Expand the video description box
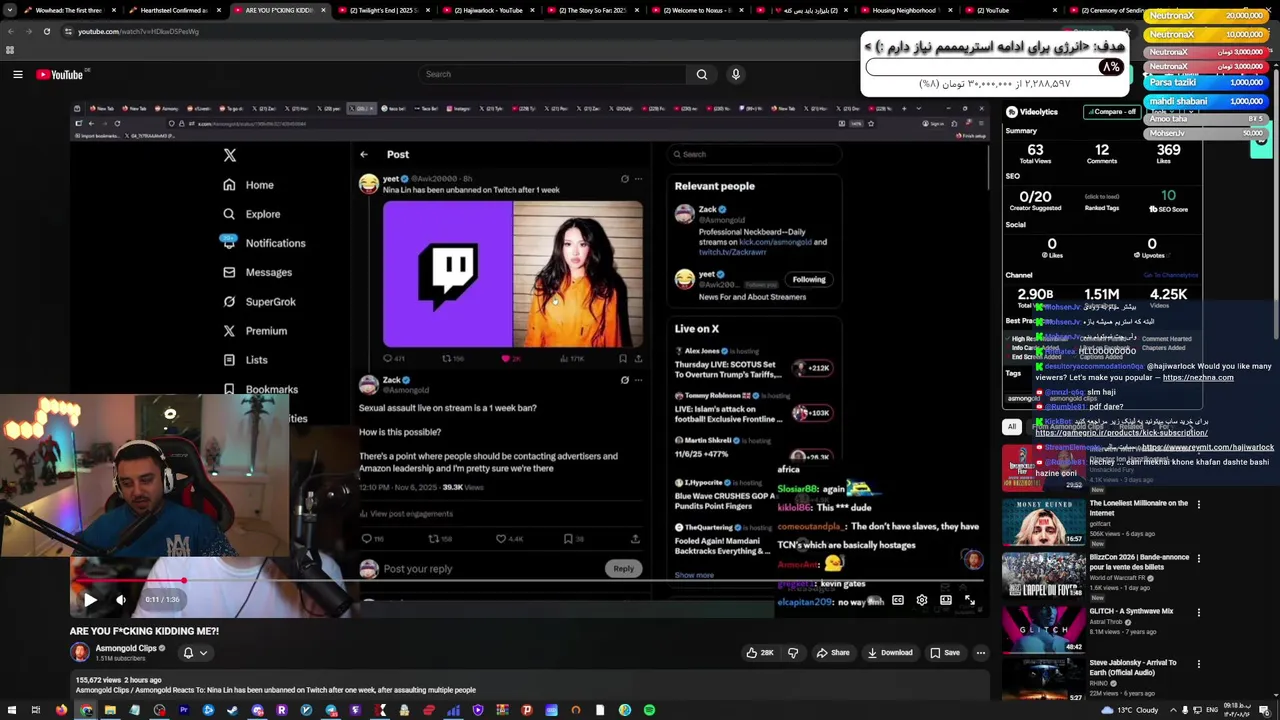 pyautogui.click(x=530, y=685)
